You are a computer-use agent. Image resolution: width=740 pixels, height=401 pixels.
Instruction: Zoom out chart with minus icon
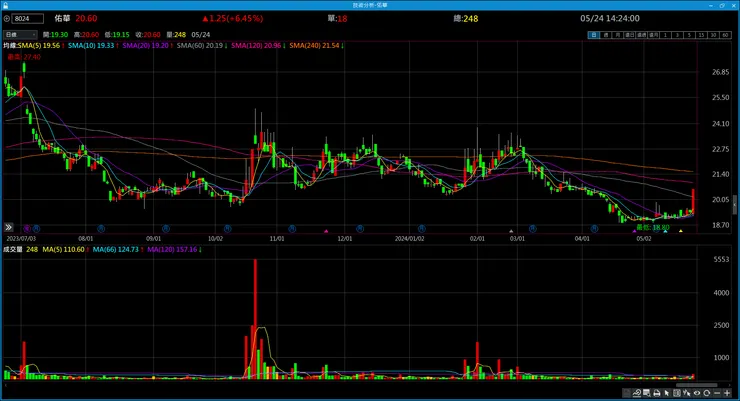(717, 393)
